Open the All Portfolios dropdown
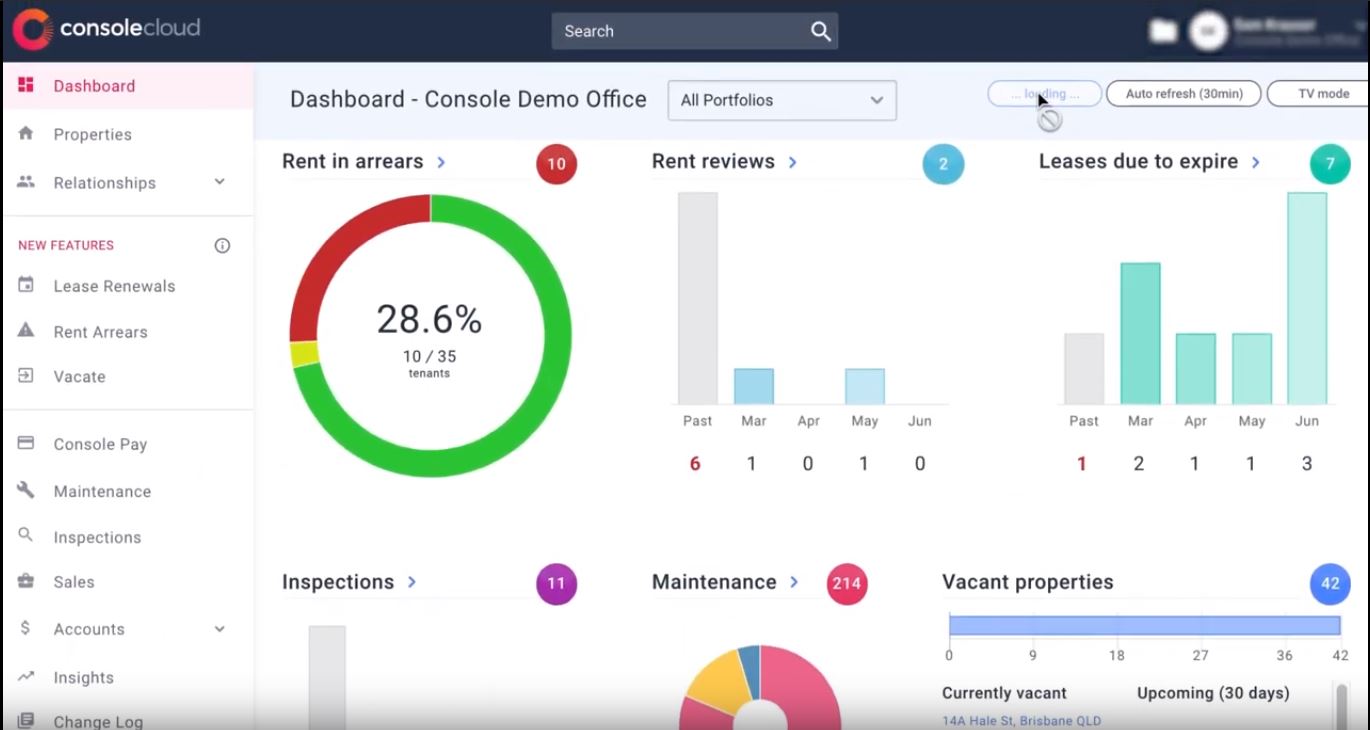Image resolution: width=1370 pixels, height=730 pixels. coord(782,100)
